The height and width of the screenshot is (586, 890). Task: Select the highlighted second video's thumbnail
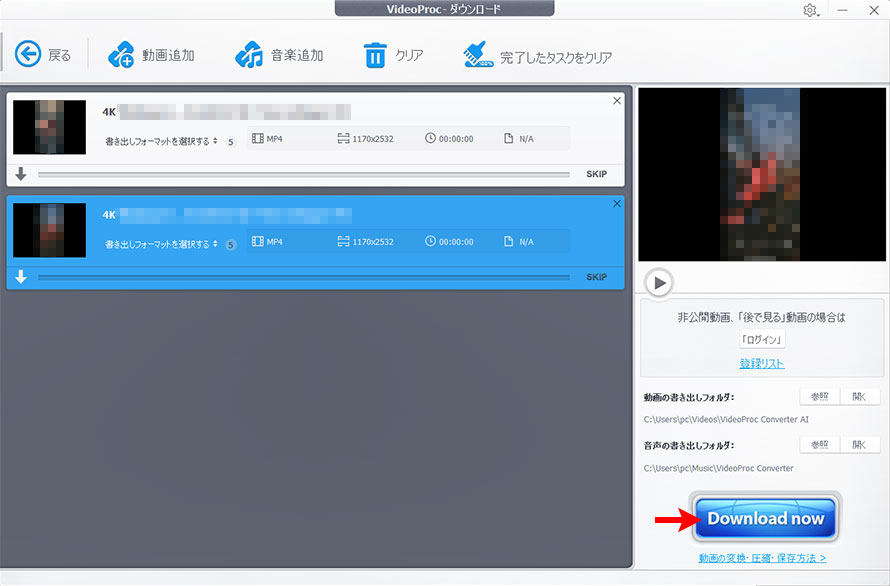pos(49,230)
